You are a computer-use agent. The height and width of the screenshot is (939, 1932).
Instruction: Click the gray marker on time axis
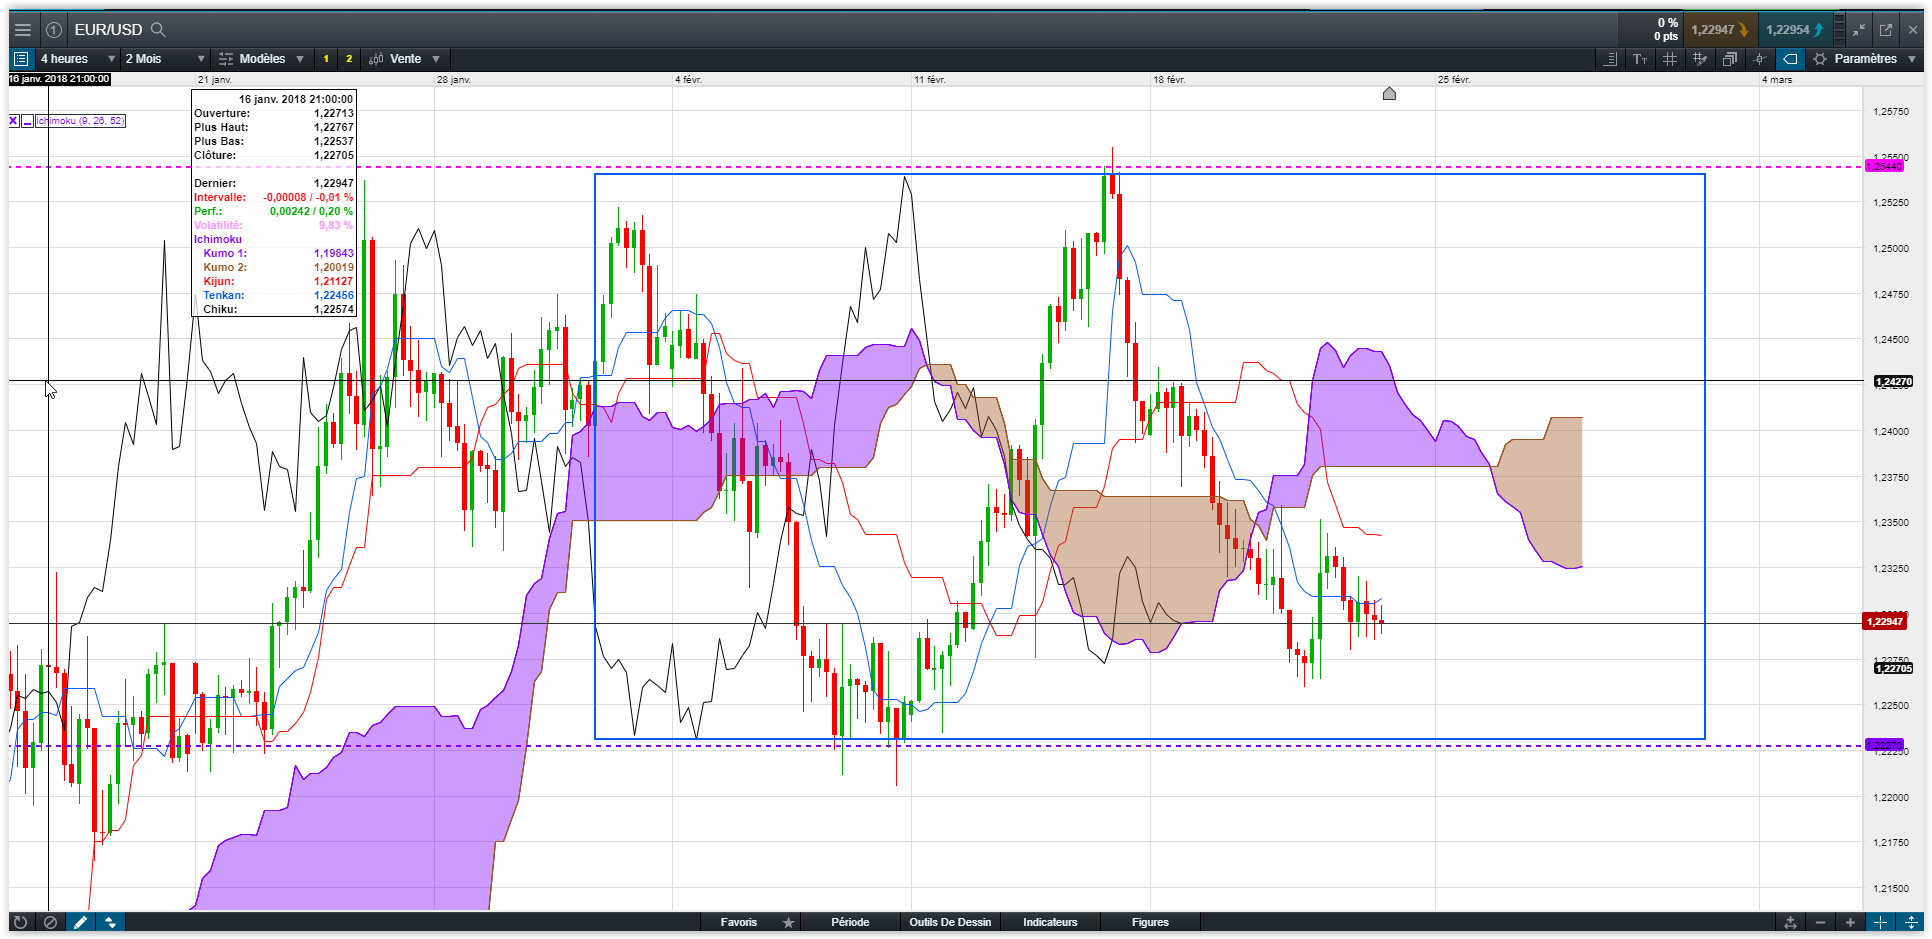click(x=1389, y=94)
